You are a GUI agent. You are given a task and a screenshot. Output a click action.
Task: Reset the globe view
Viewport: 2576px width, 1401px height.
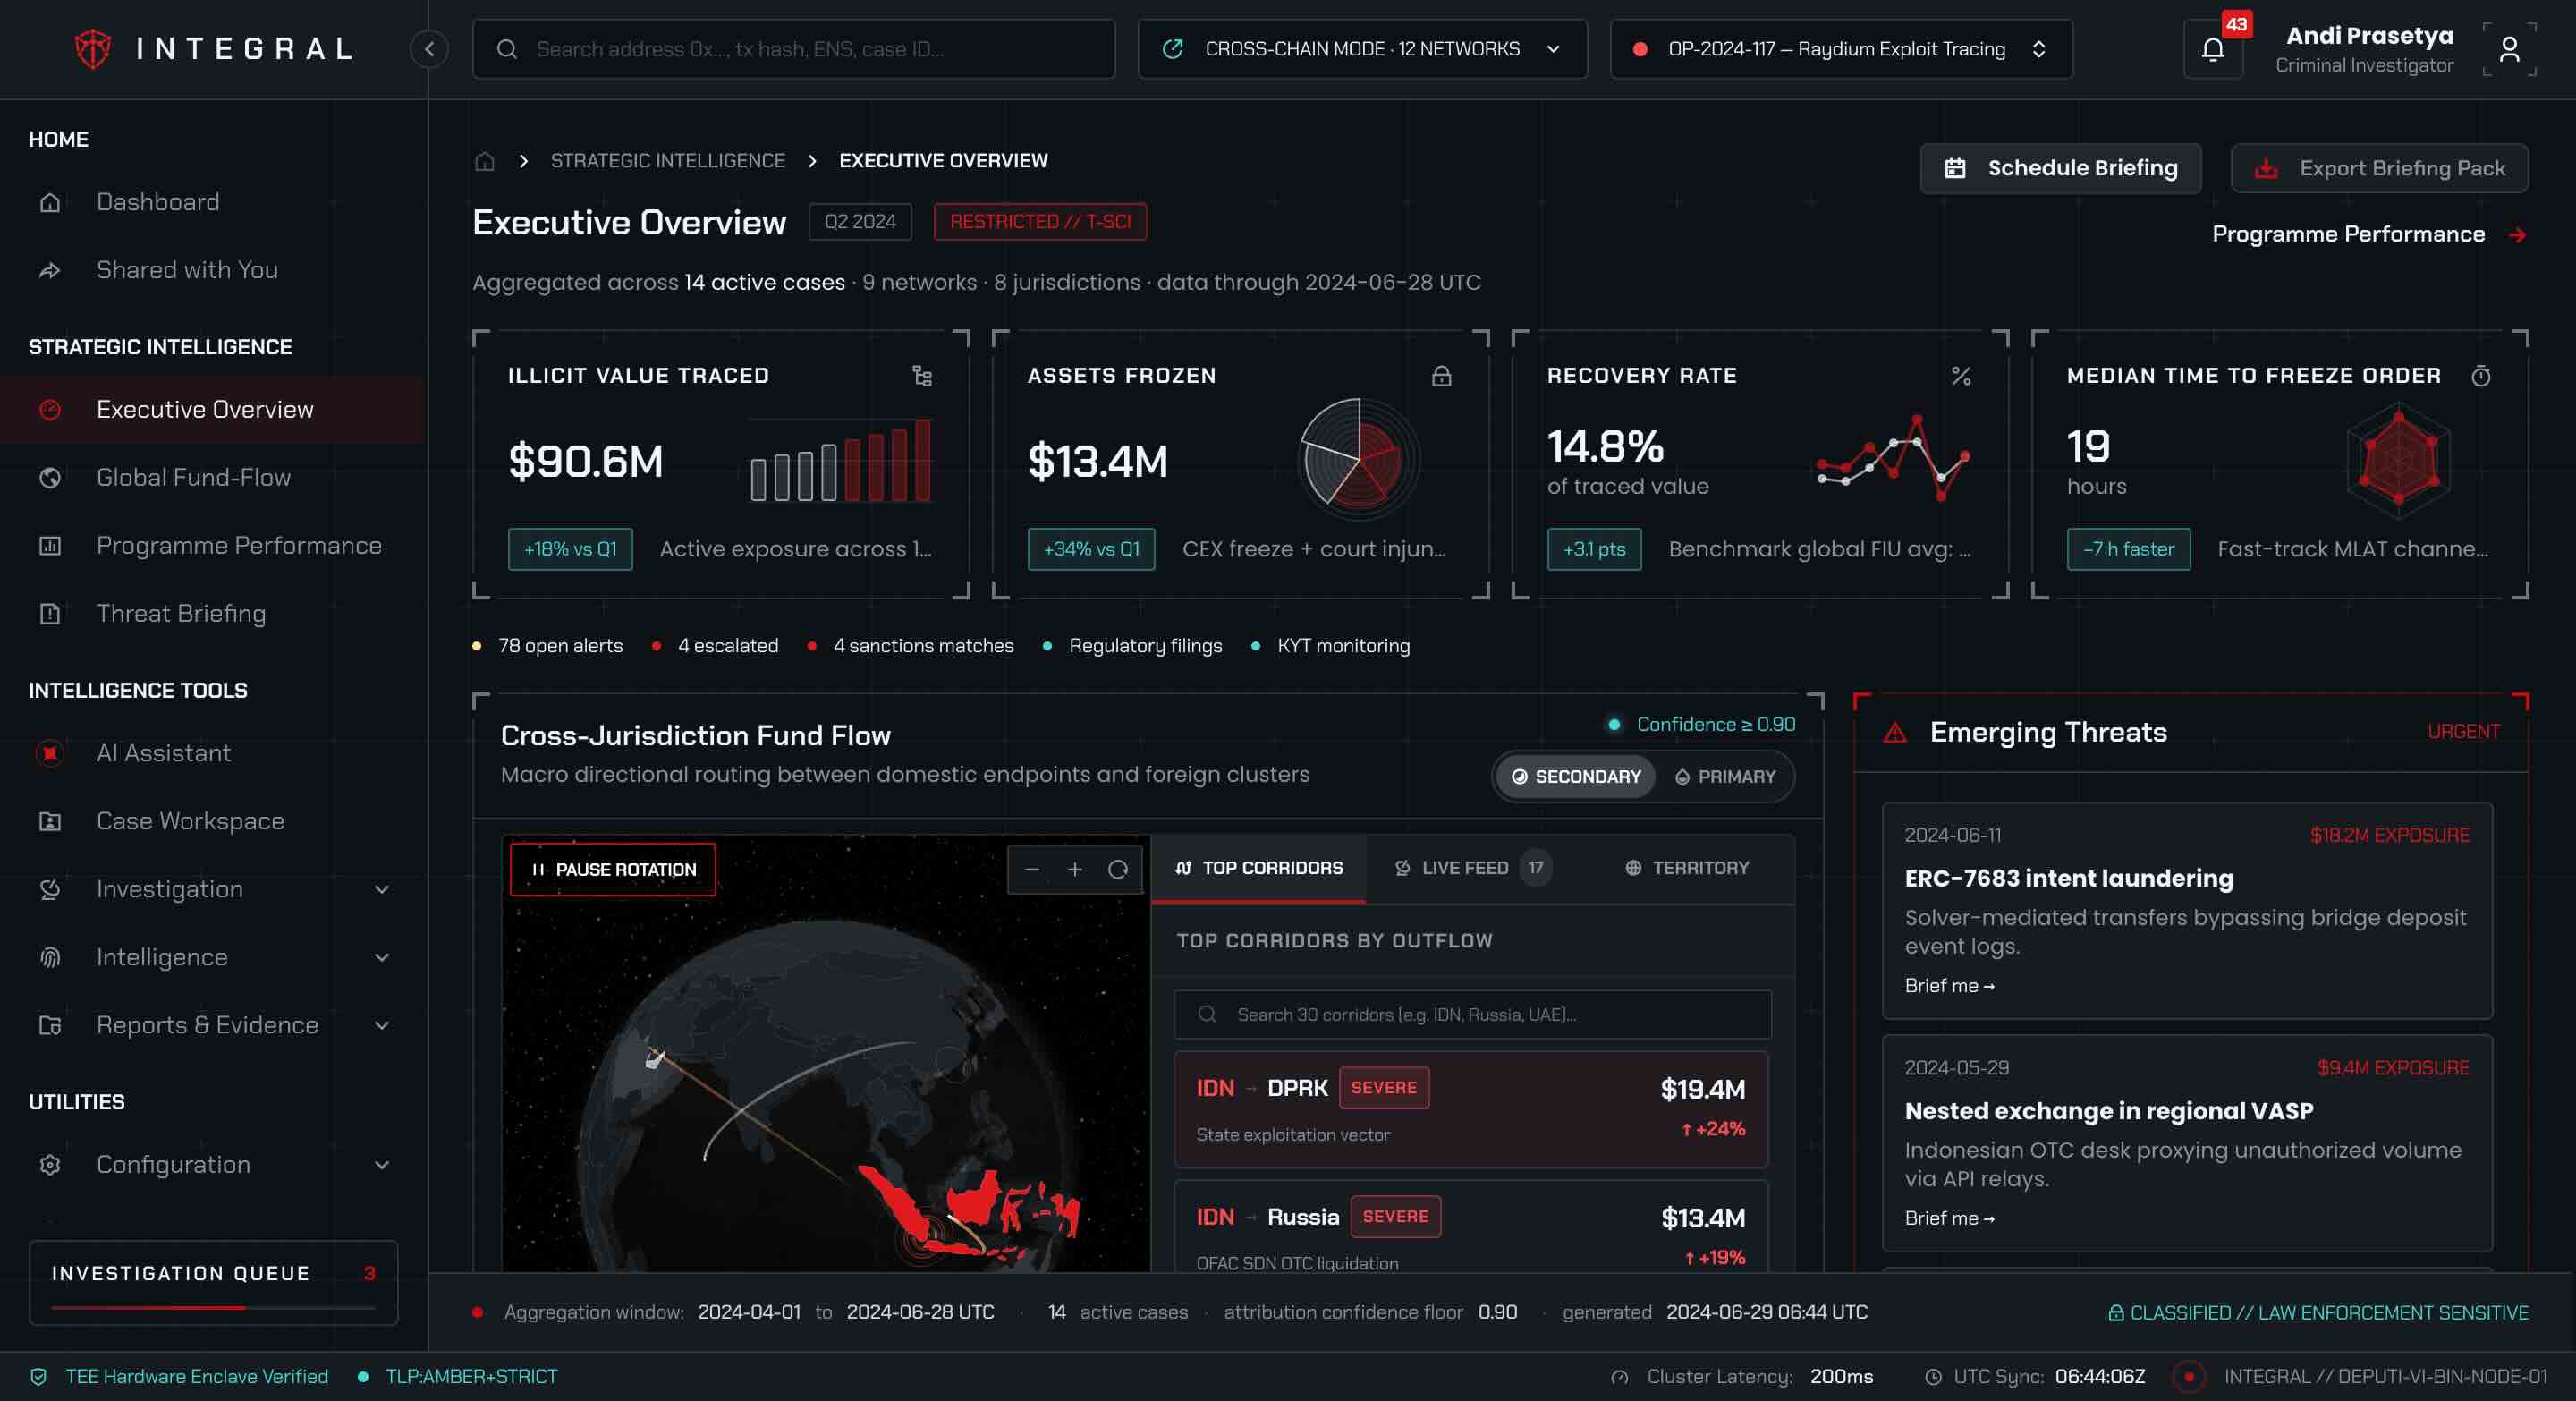[x=1118, y=869]
